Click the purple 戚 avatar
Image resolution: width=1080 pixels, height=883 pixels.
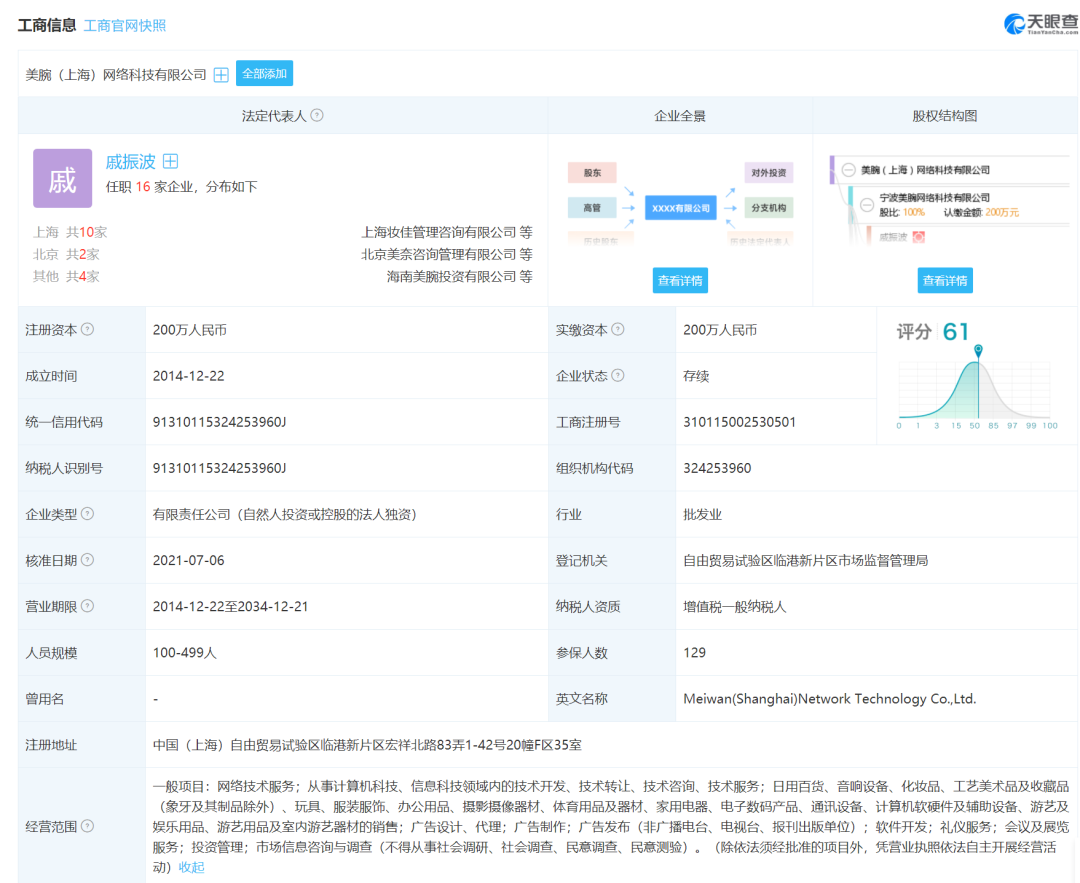pos(63,178)
